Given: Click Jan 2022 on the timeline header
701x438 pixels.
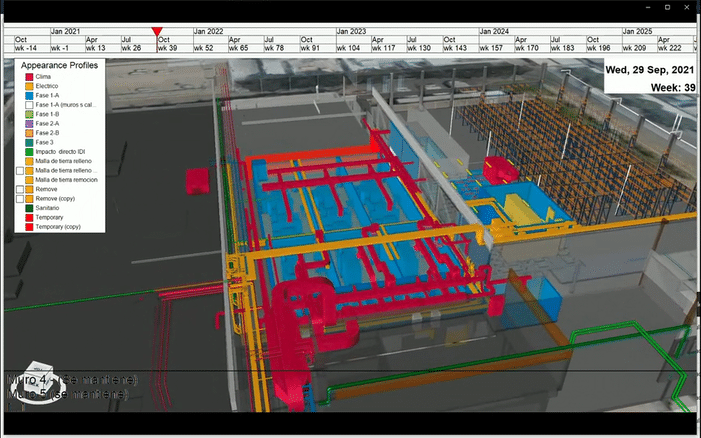Looking at the screenshot, I should (x=208, y=31).
